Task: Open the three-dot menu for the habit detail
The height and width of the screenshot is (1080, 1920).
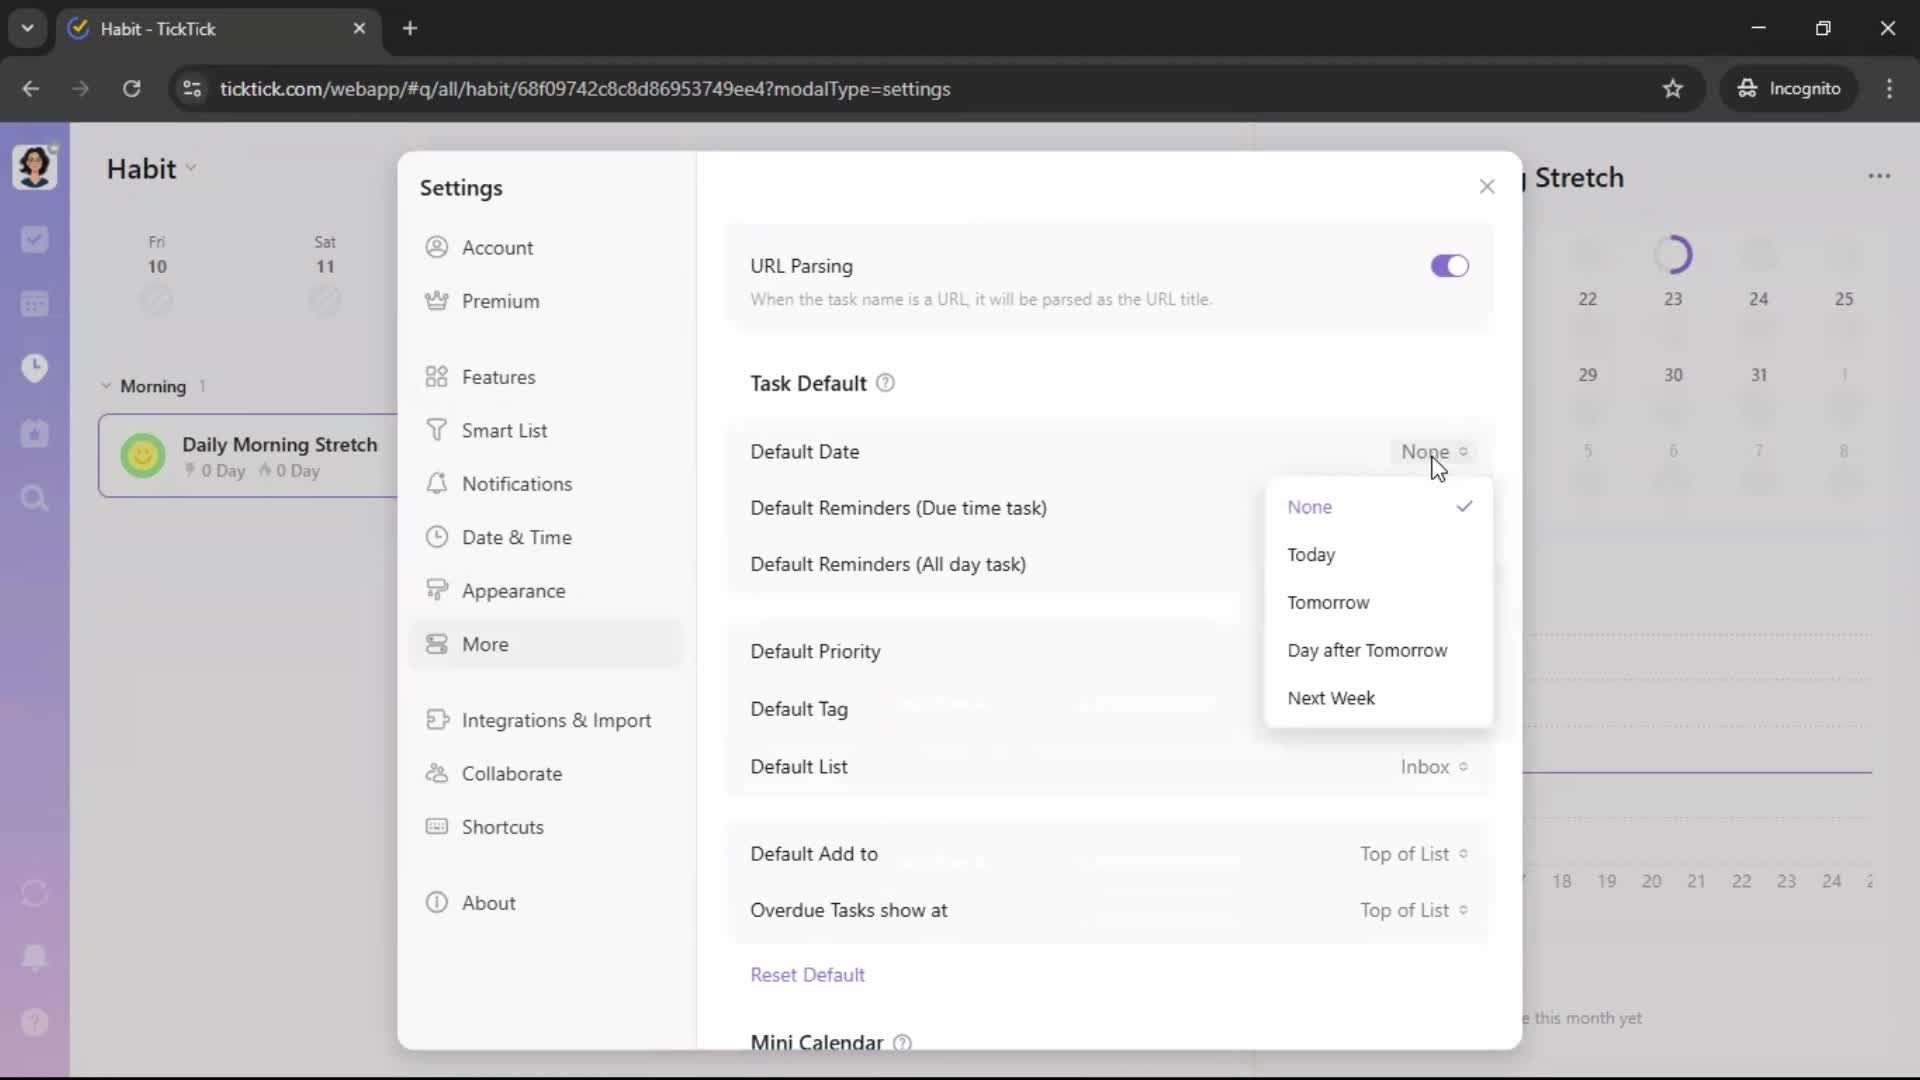Action: (1879, 176)
